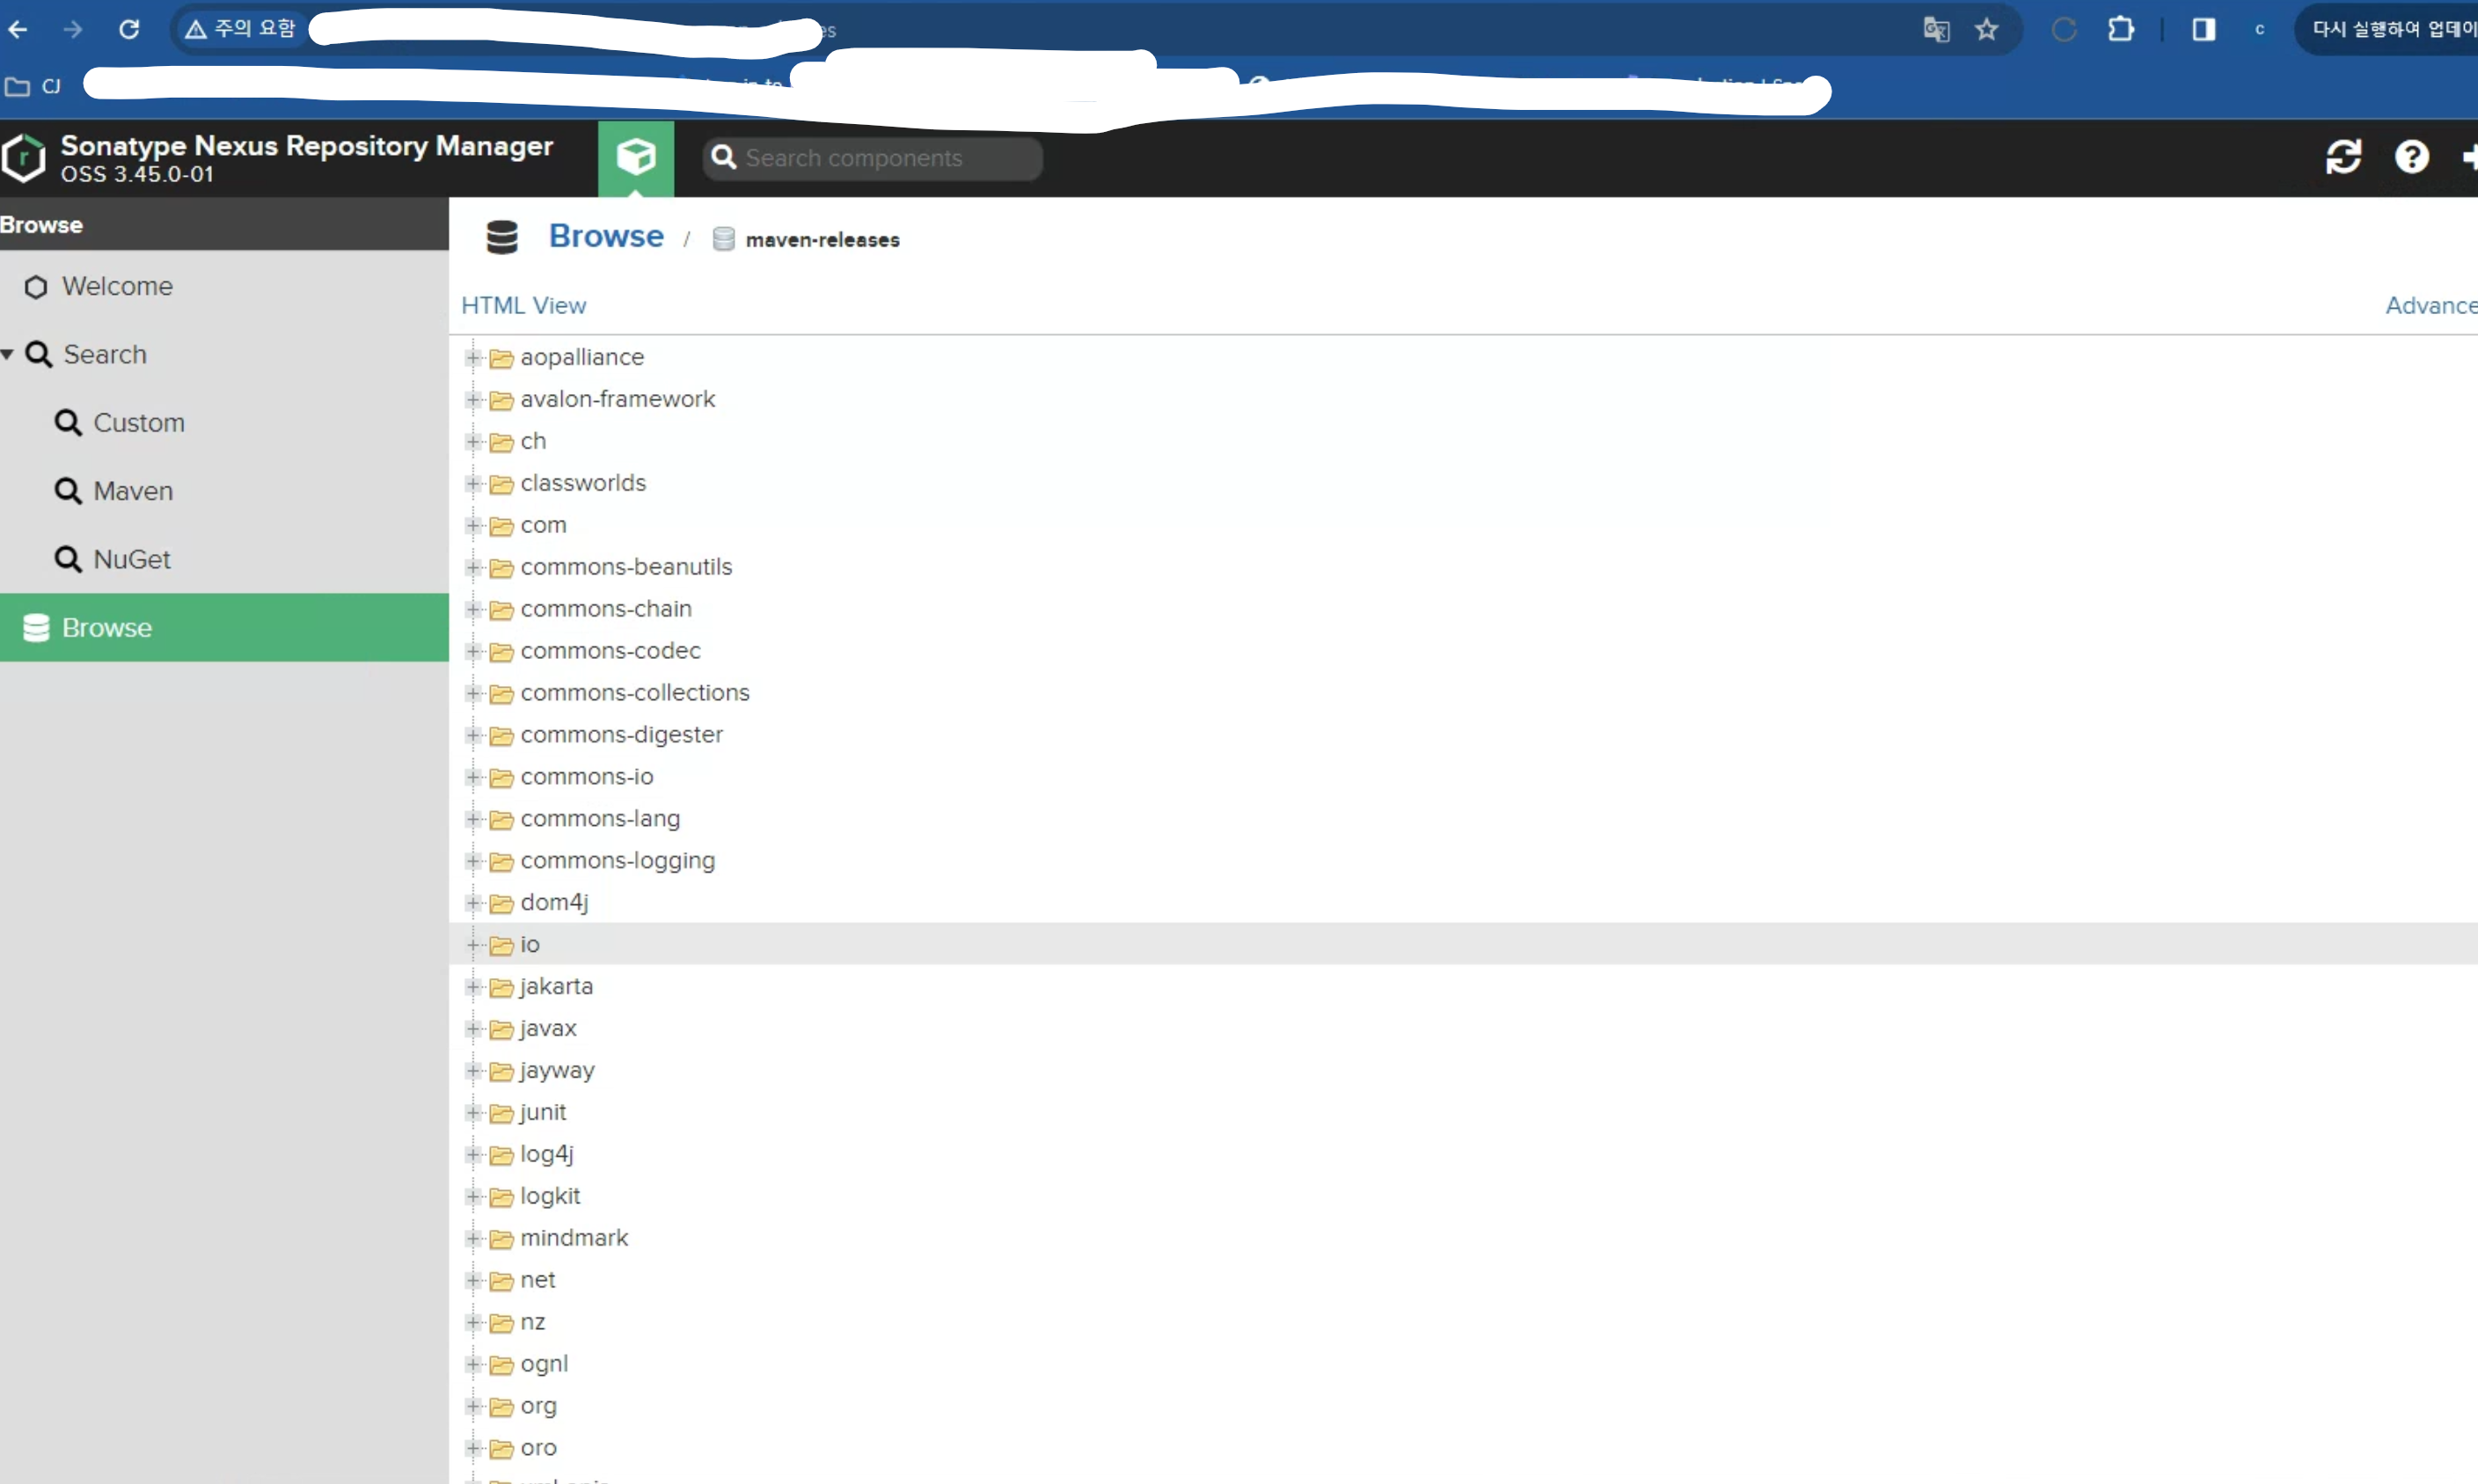The image size is (2478, 1484).
Task: Expand the commons-io folder node
Action: tap(474, 777)
